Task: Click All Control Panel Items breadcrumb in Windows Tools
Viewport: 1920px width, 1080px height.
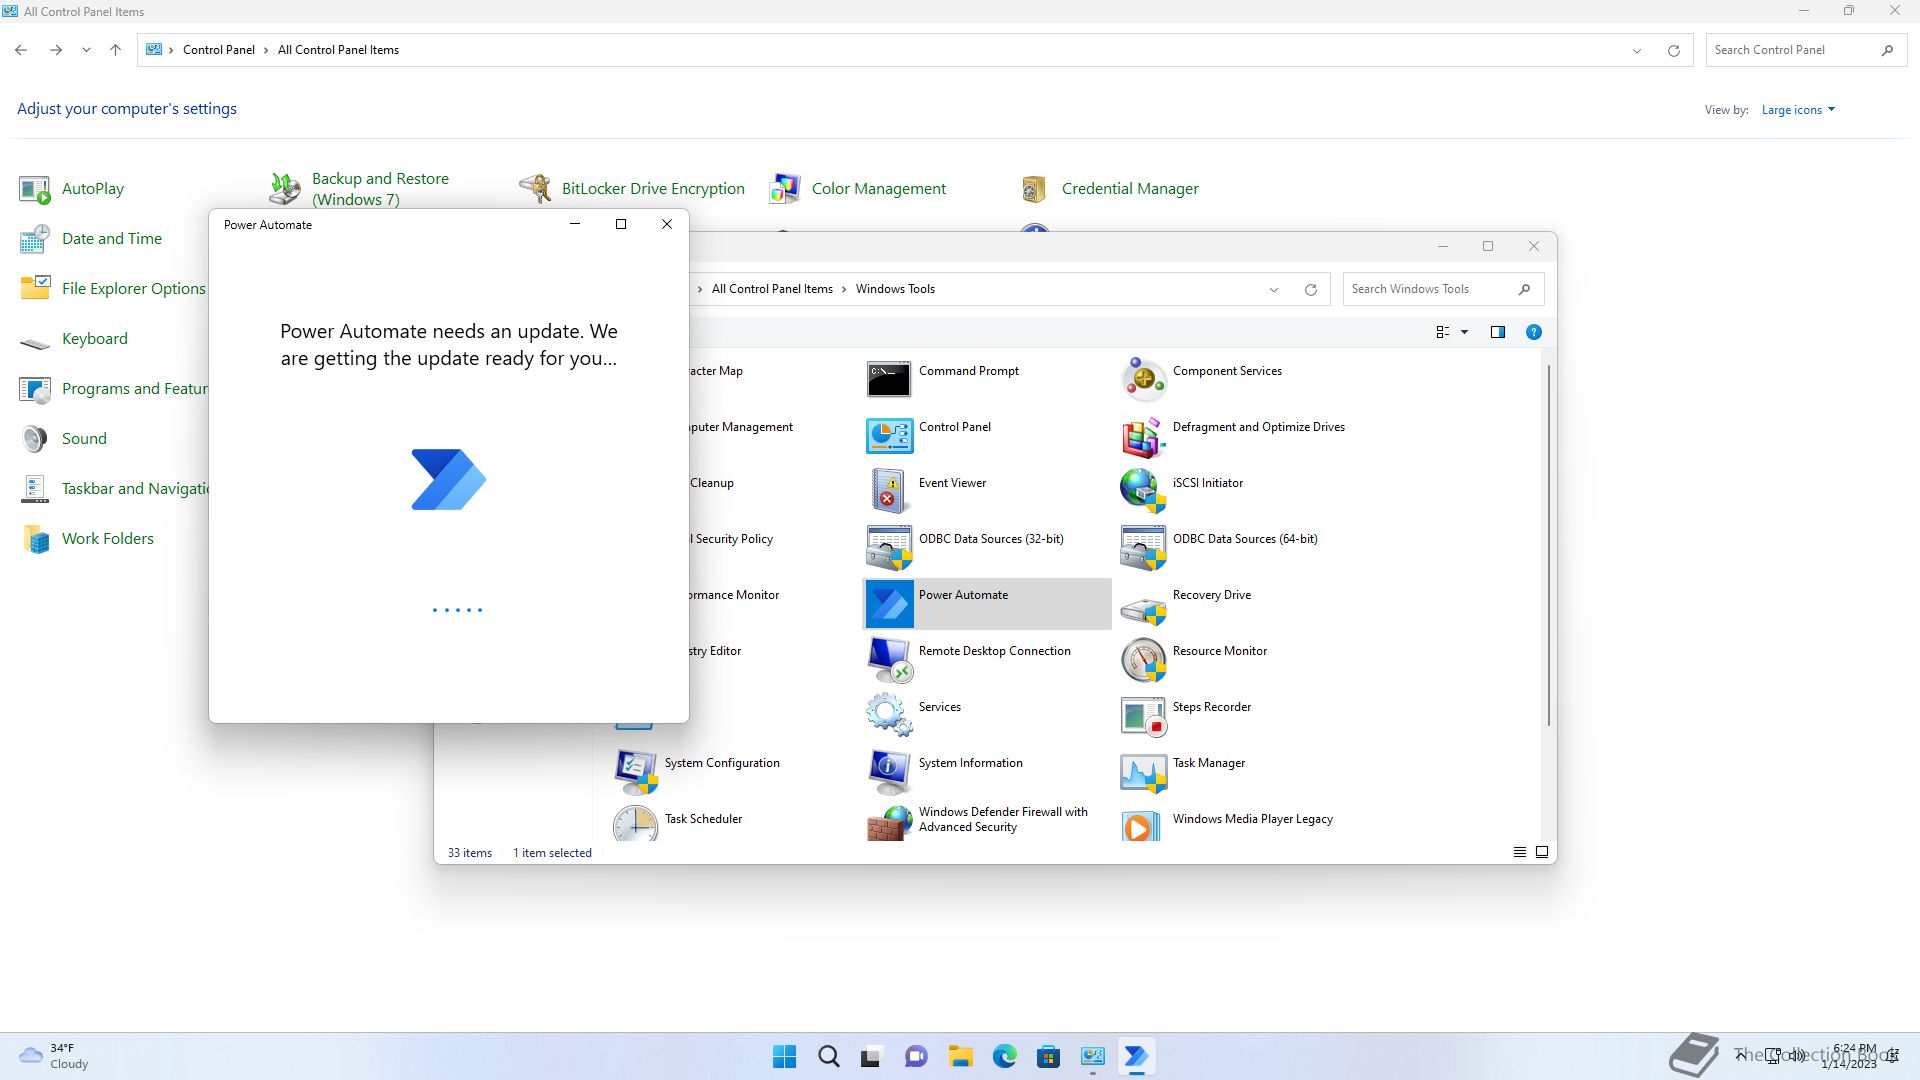Action: point(772,289)
